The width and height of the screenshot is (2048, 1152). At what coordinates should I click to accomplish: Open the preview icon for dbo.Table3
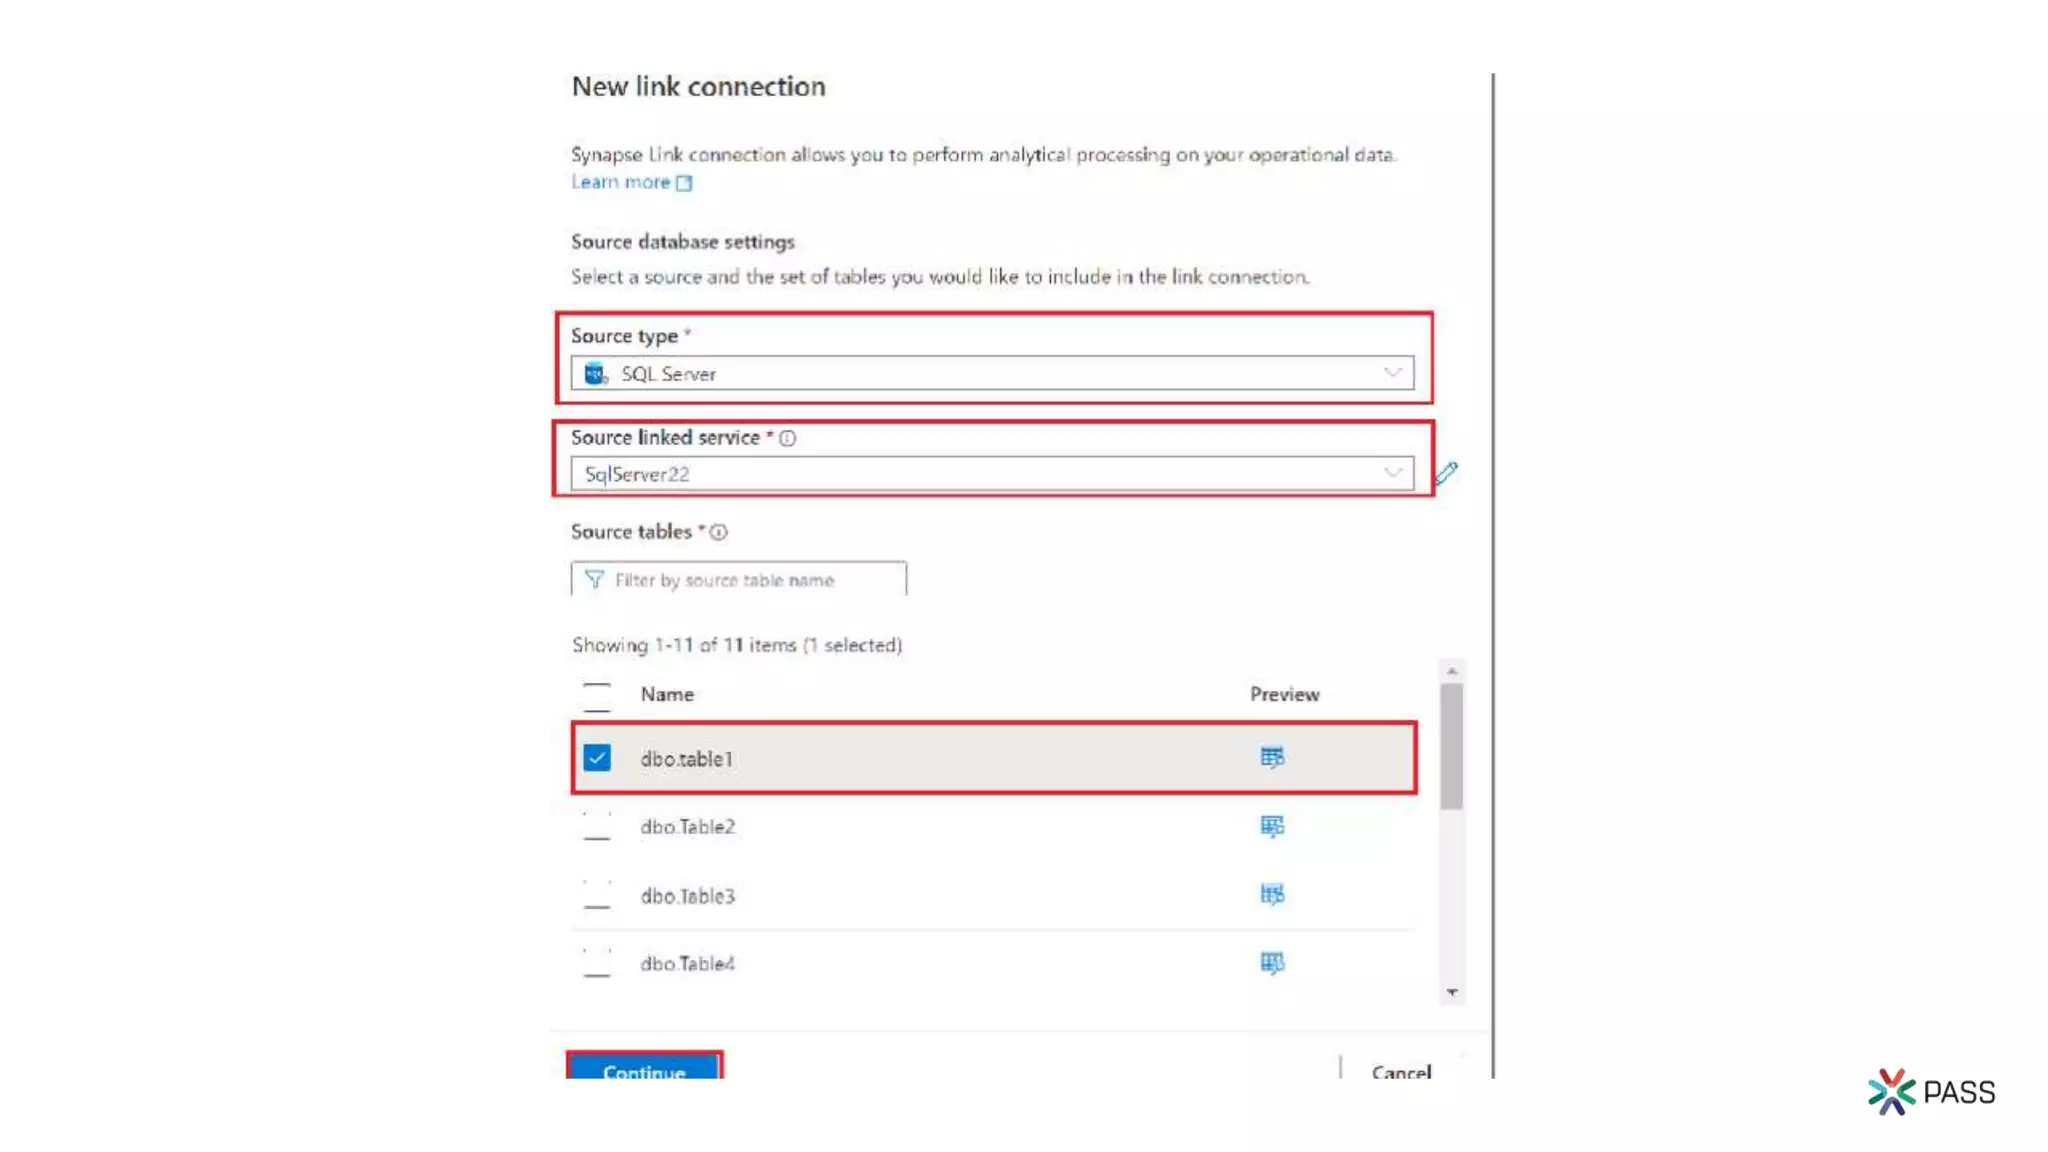tap(1271, 894)
